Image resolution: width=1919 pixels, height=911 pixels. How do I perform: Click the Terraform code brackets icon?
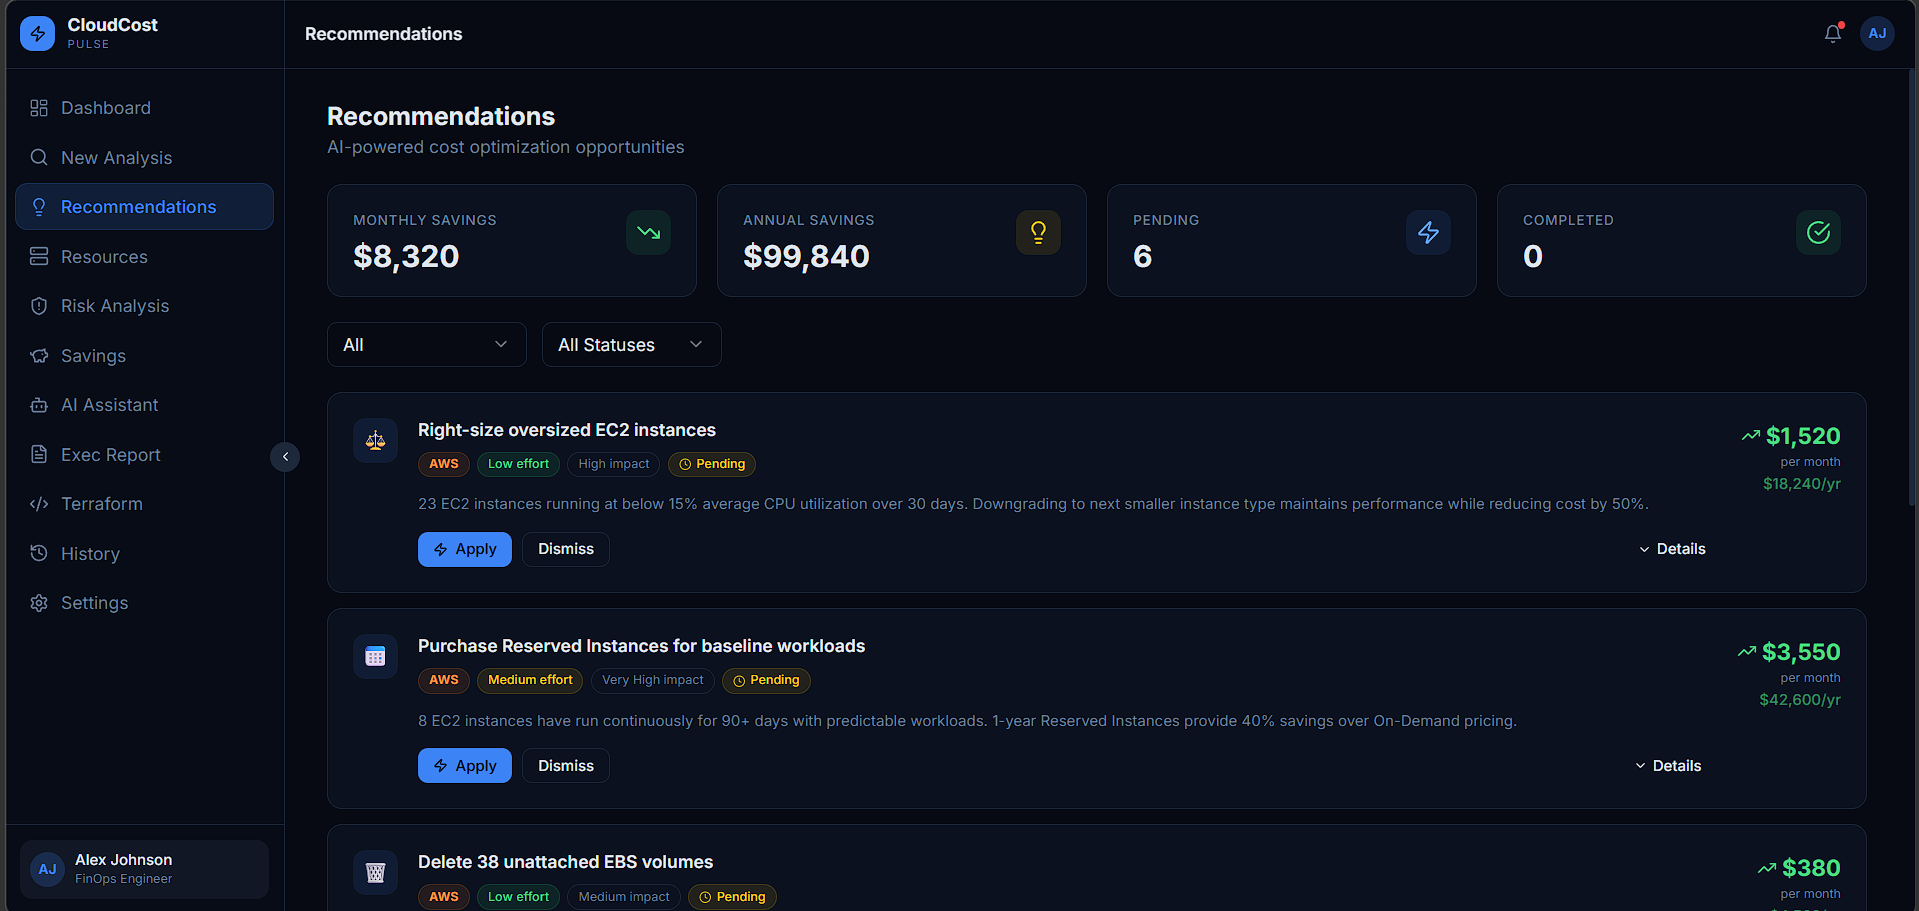click(39, 504)
